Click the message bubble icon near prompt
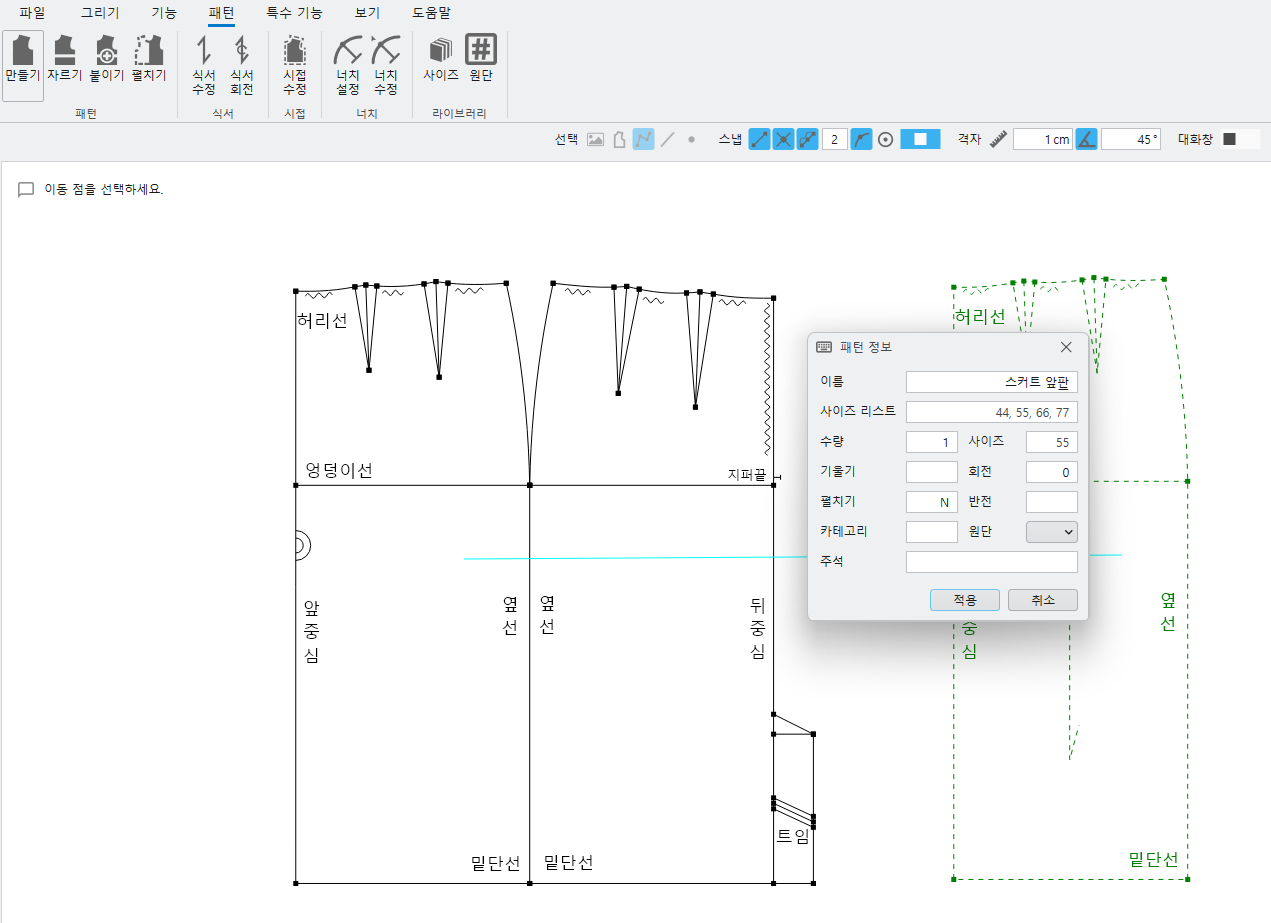Image resolution: width=1271 pixels, height=923 pixels. pos(26,189)
